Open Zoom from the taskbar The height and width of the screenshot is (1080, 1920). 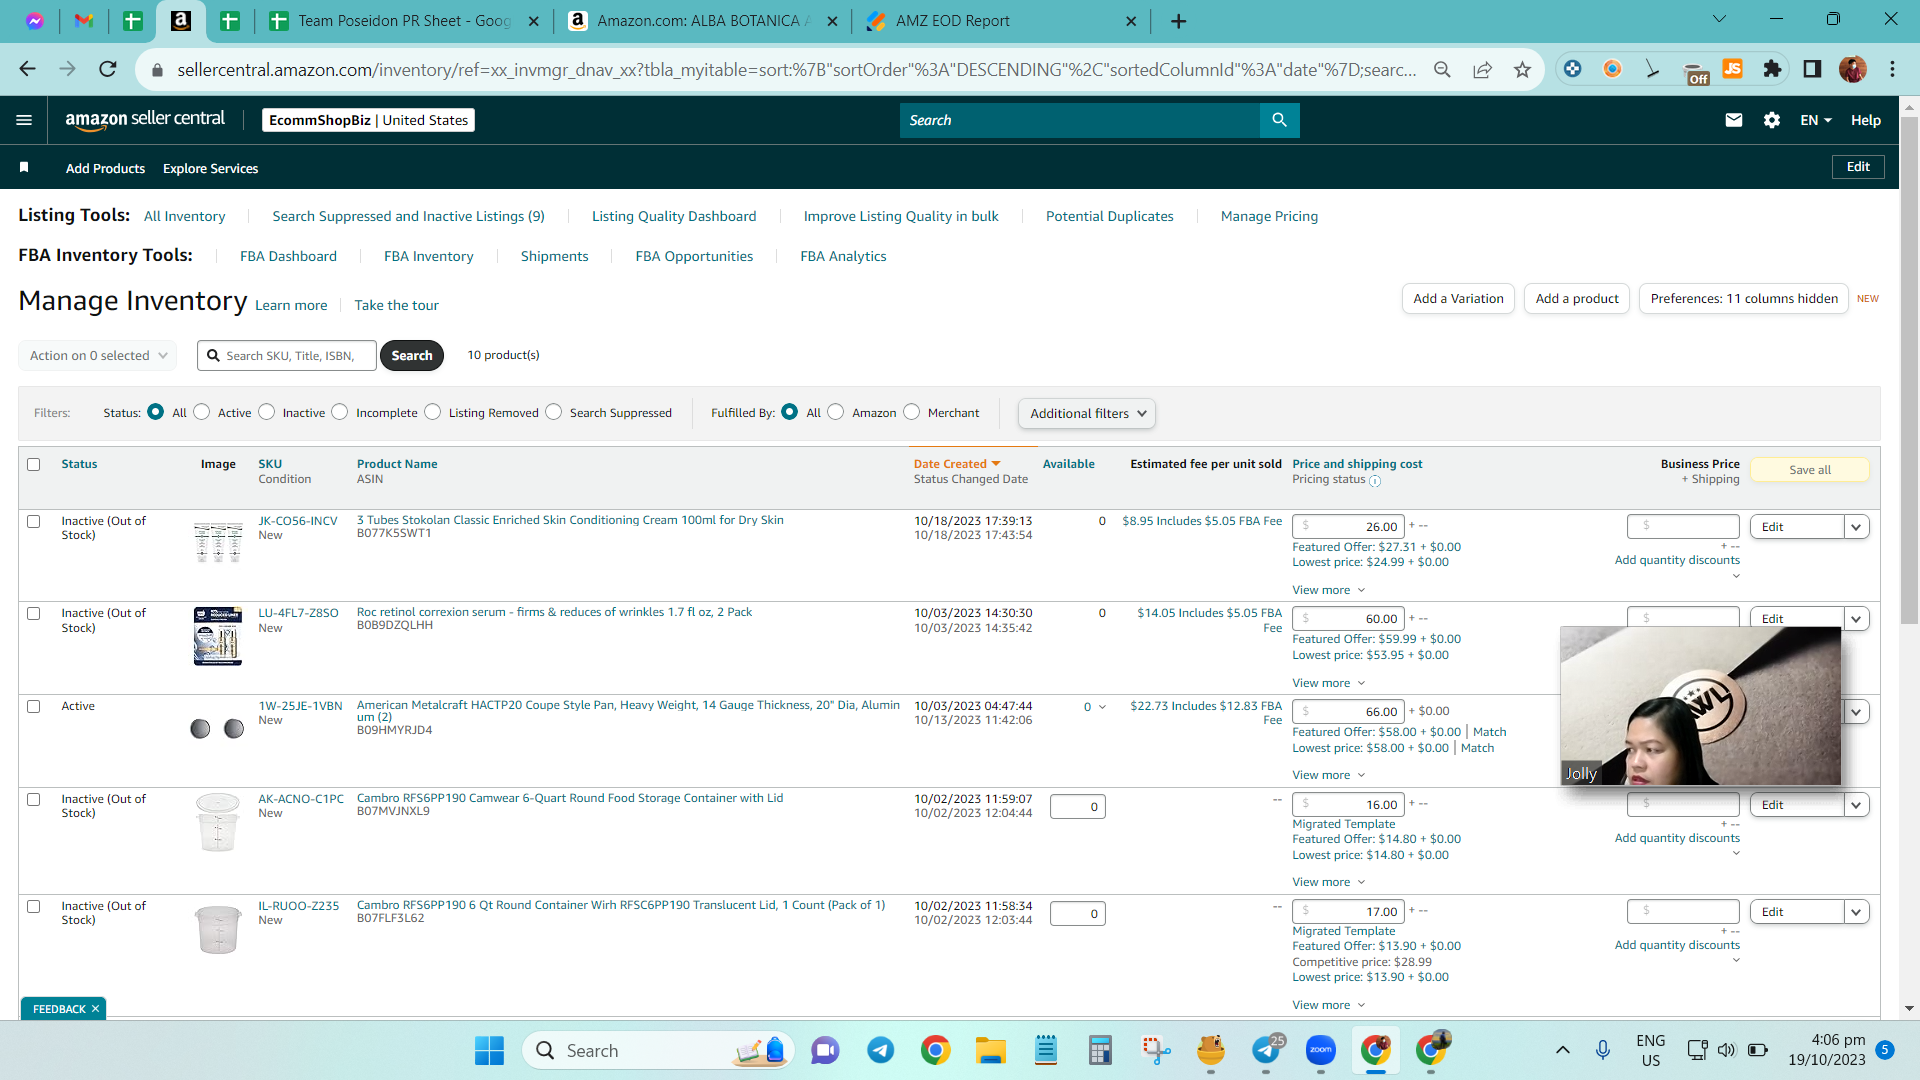1321,1050
